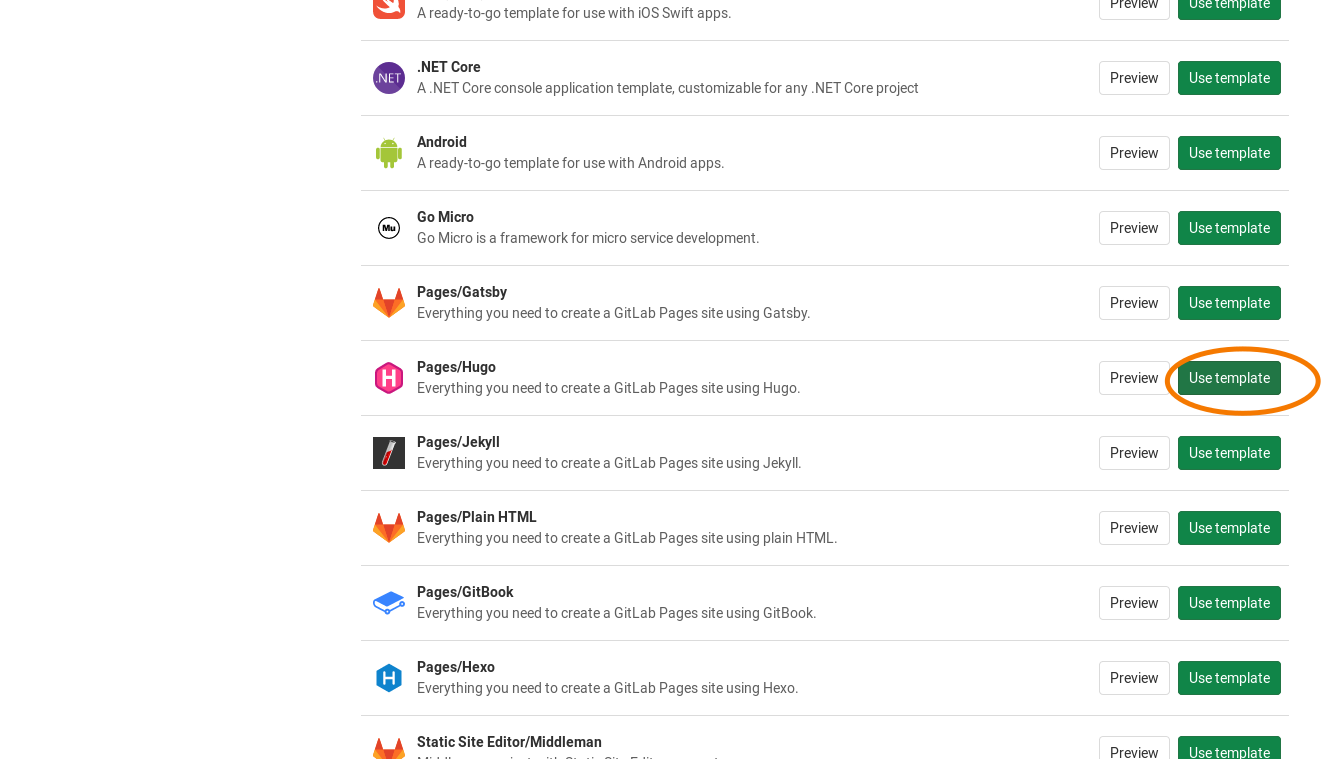Click the Go Micro logo icon

[389, 228]
